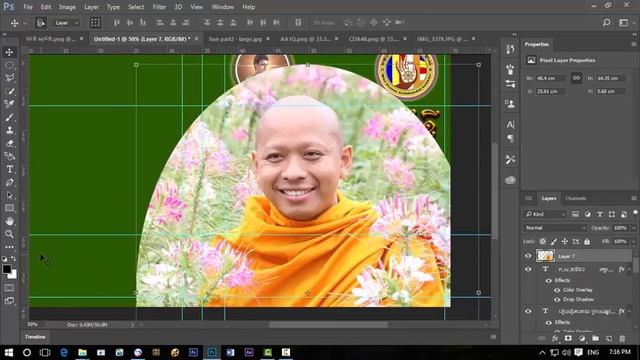Open Creative Cloud Libraries panel icon

click(510, 180)
